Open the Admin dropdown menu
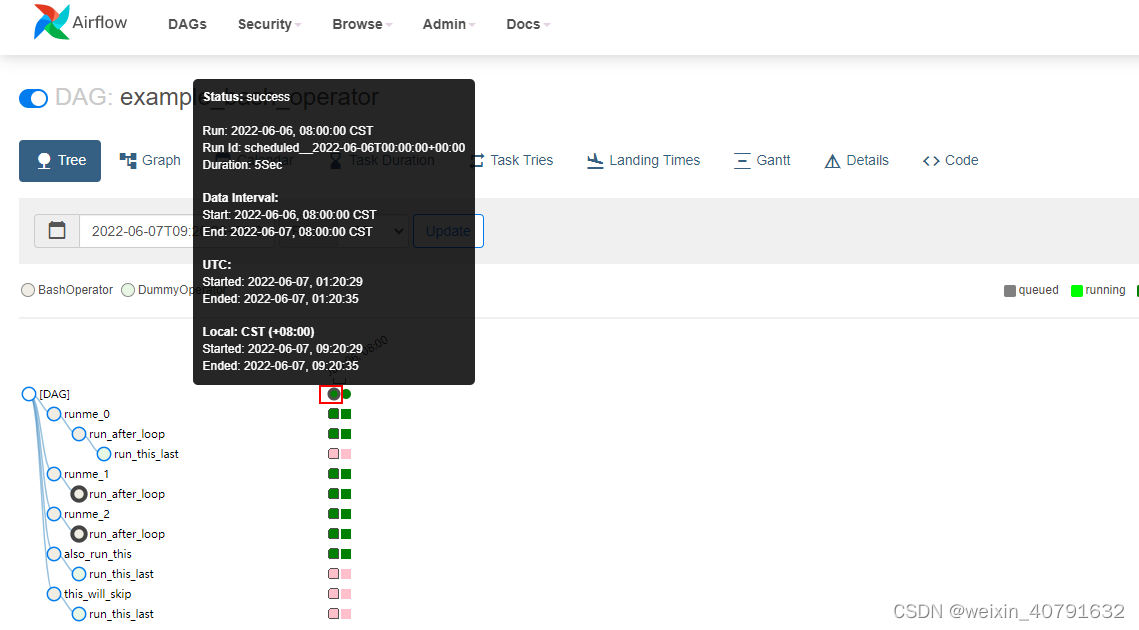The image size is (1139, 630). (449, 24)
